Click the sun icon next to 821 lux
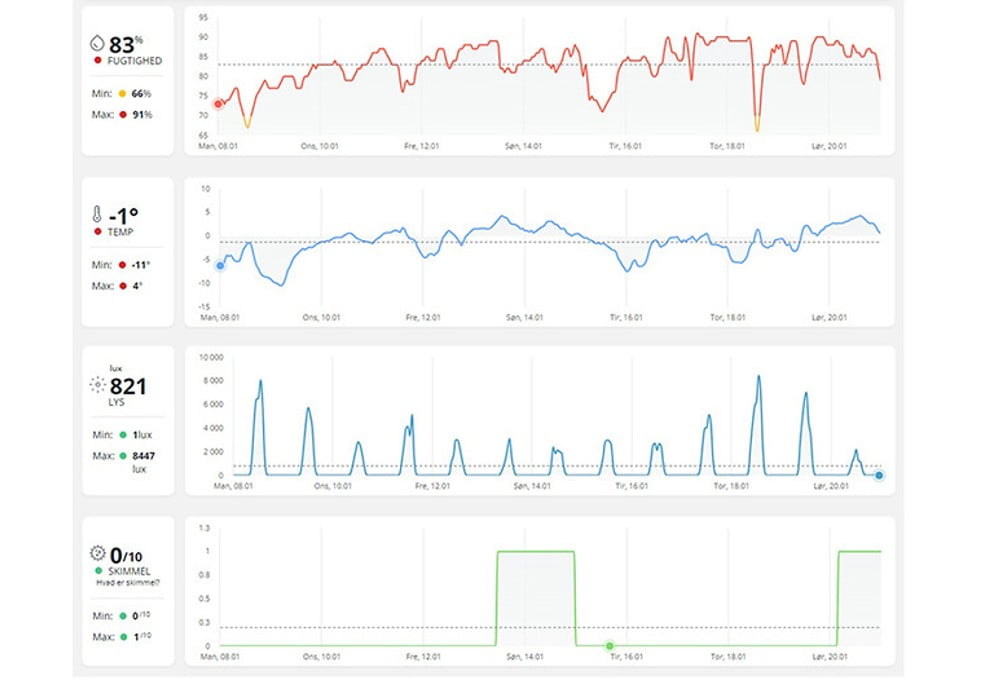Screen dimensions: 1000x684 [96, 385]
